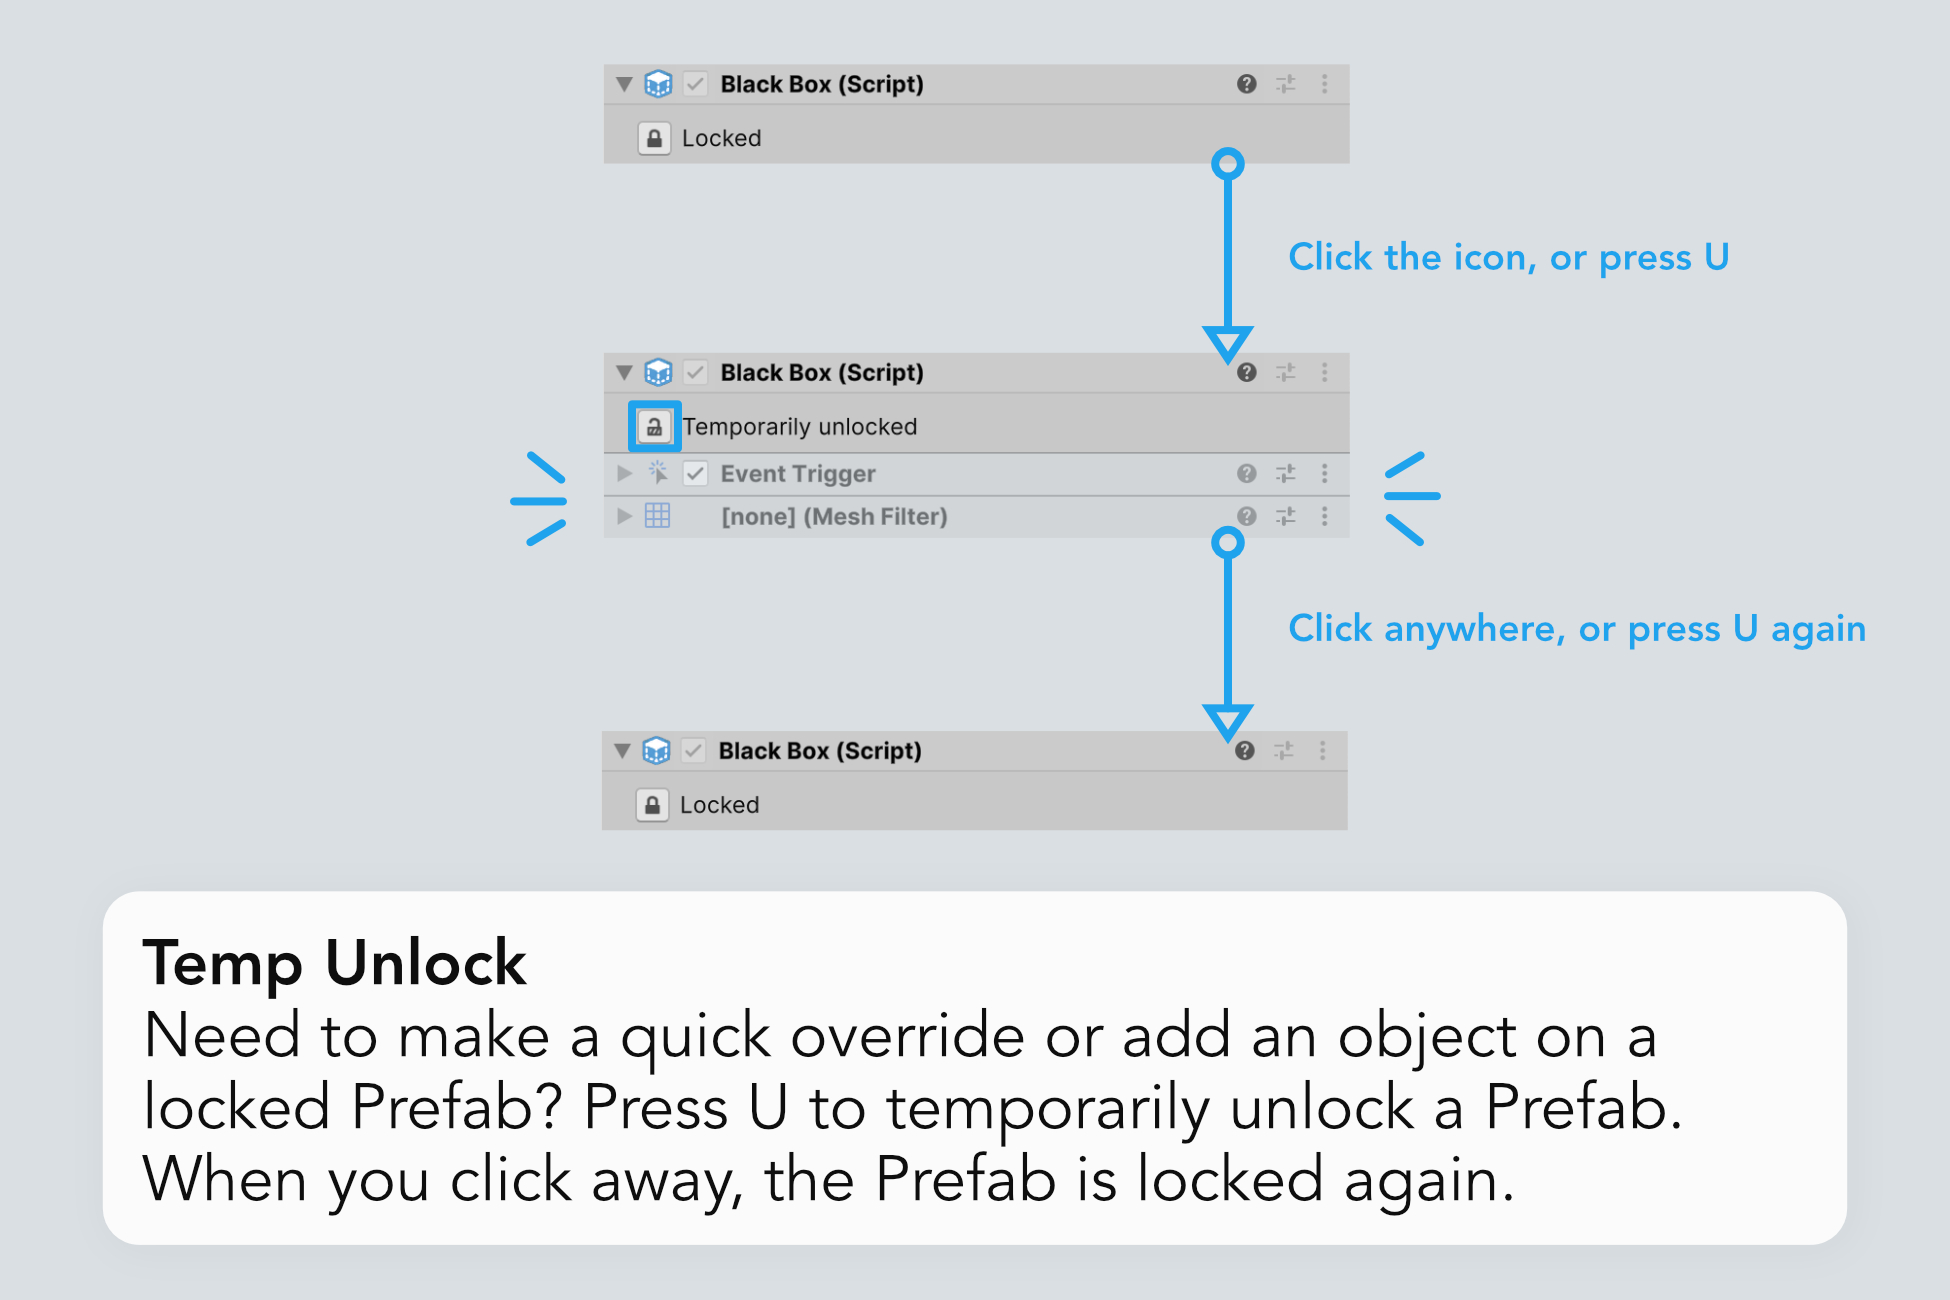Screen dimensions: 1950x1300
Task: Click the Mesh Filter grid icon
Action: click(x=657, y=516)
